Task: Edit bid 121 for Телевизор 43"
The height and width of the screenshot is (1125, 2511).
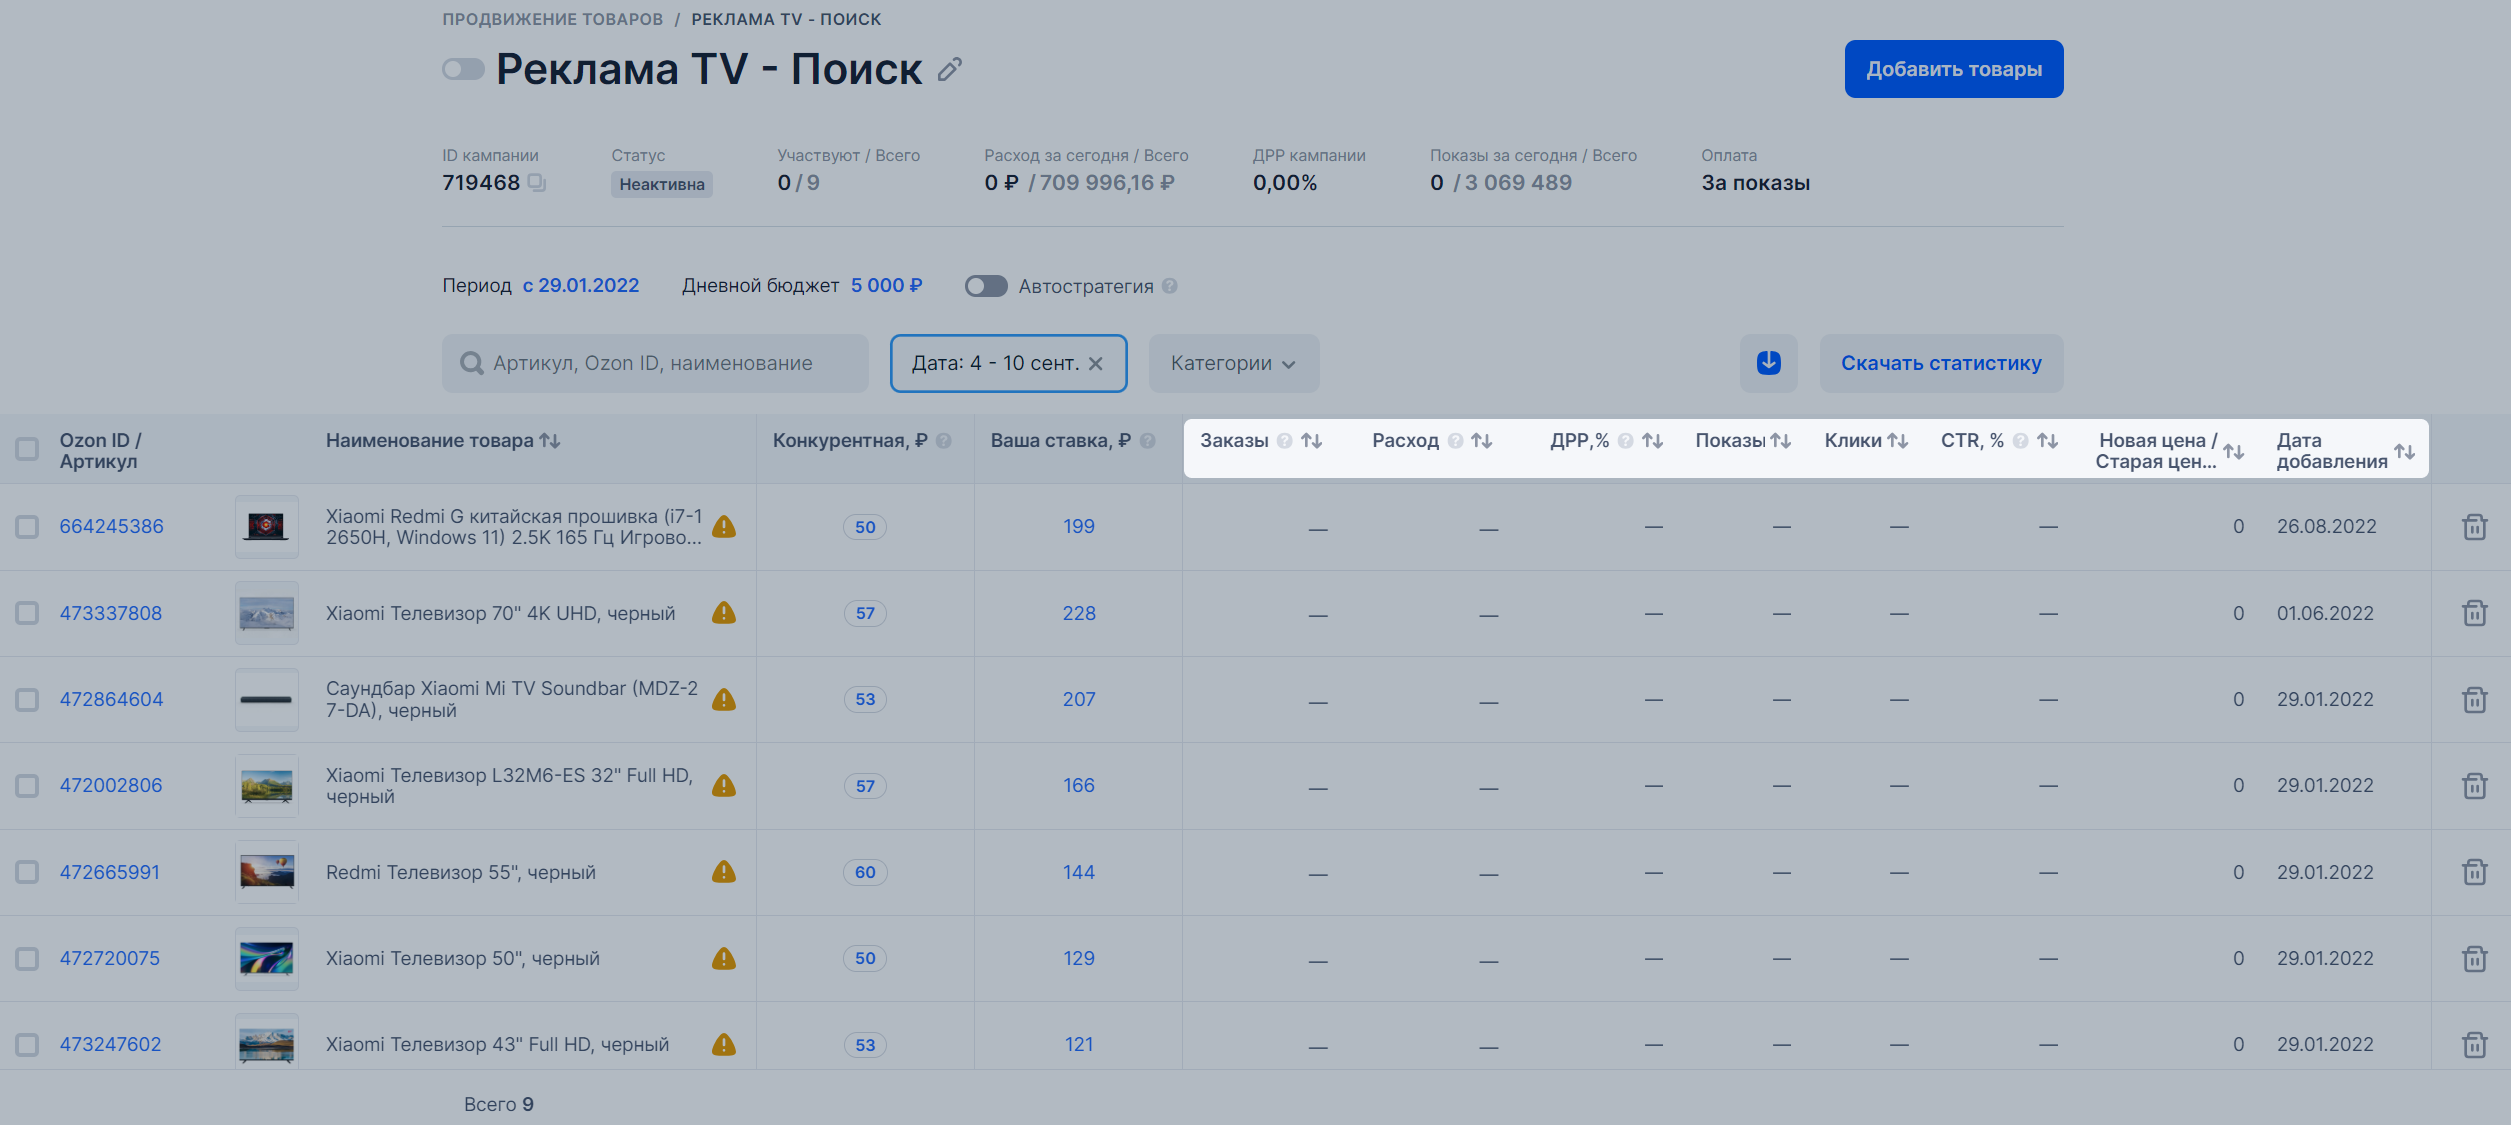Action: (1079, 1045)
